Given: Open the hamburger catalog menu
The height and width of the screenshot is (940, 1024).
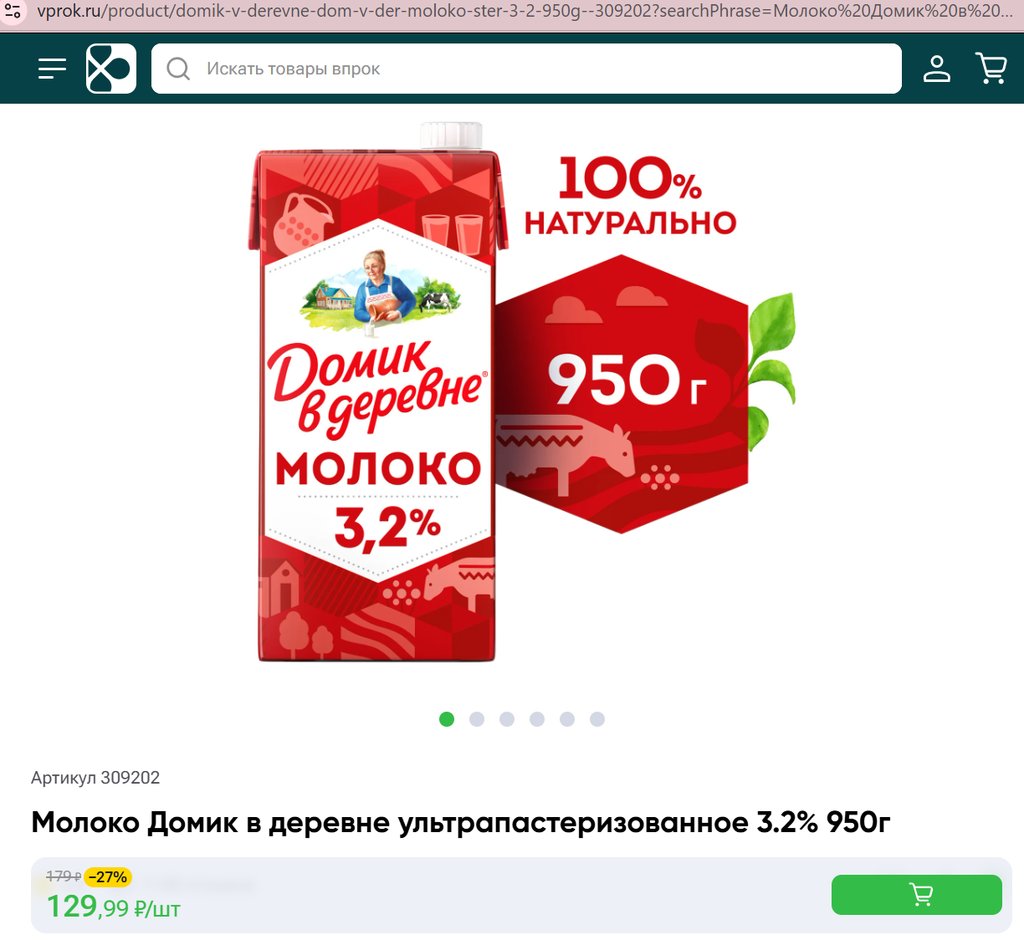Looking at the screenshot, I should 52,69.
